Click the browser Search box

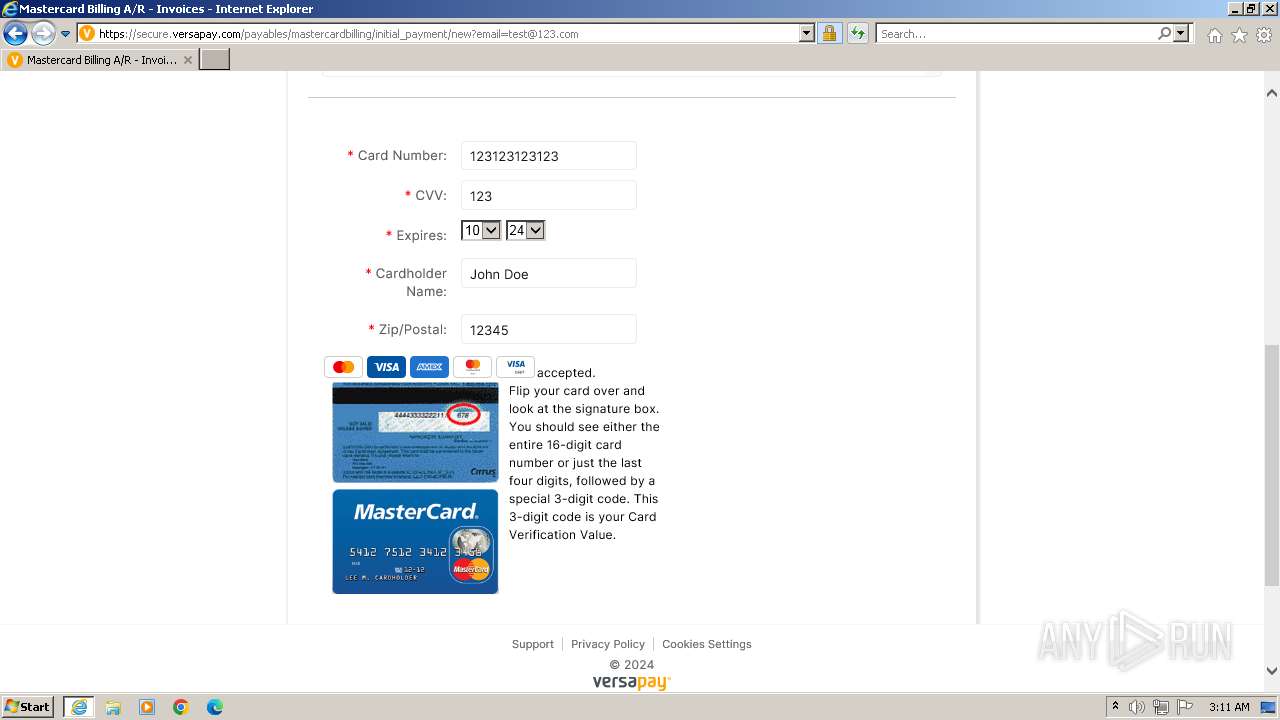pos(1016,34)
